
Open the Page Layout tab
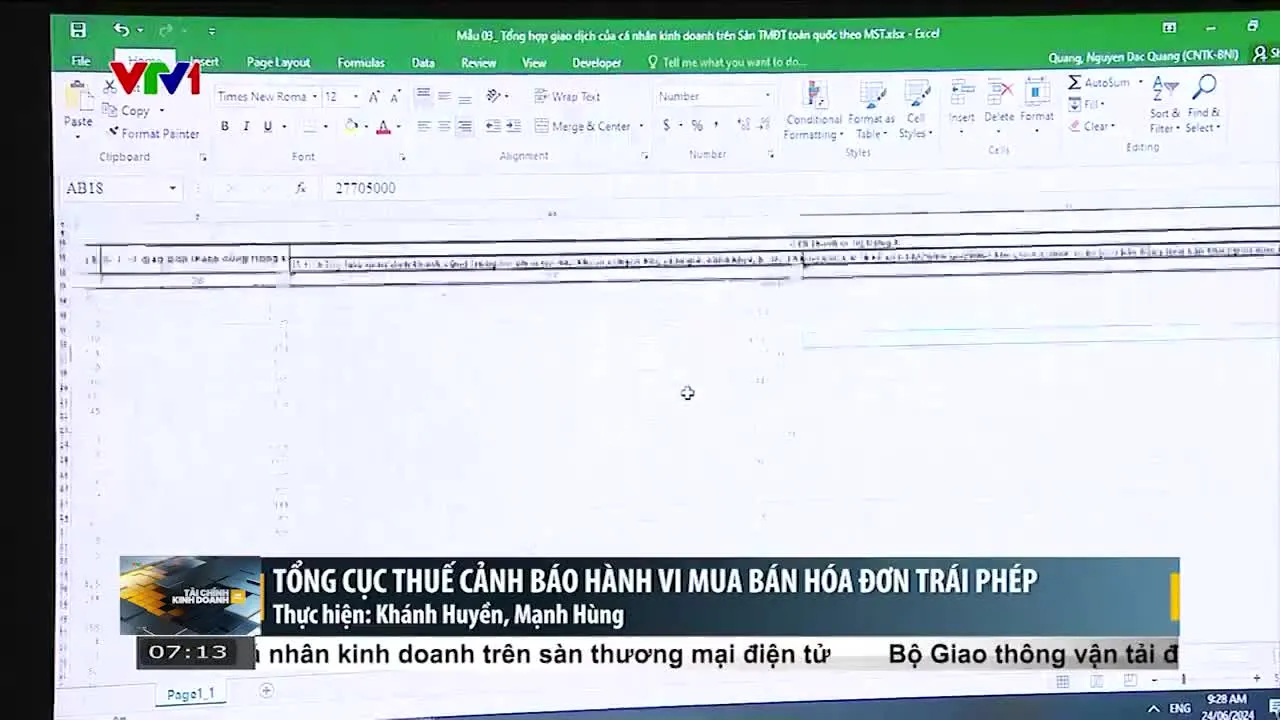[278, 62]
